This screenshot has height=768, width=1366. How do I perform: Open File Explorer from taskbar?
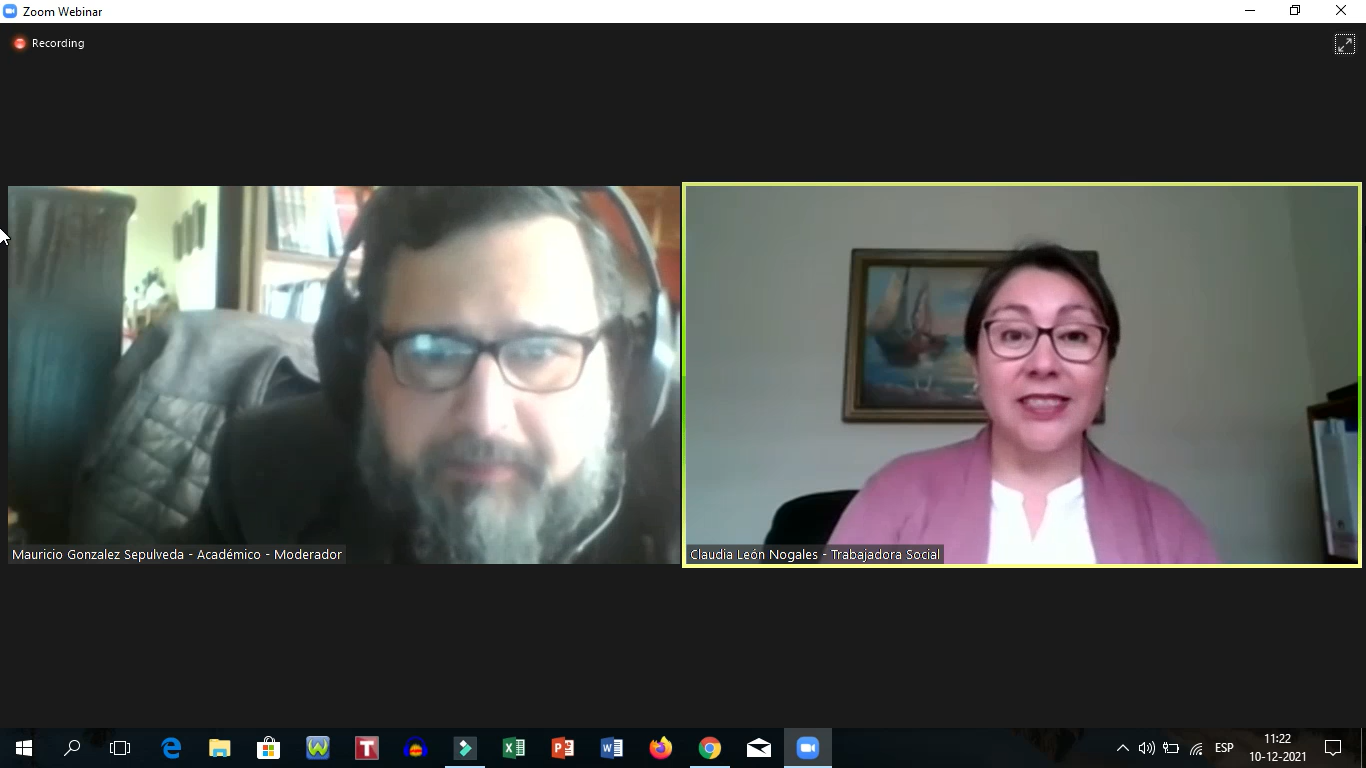[x=220, y=748]
